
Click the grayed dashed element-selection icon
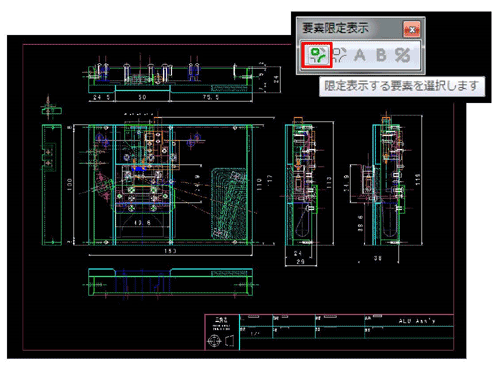click(340, 55)
